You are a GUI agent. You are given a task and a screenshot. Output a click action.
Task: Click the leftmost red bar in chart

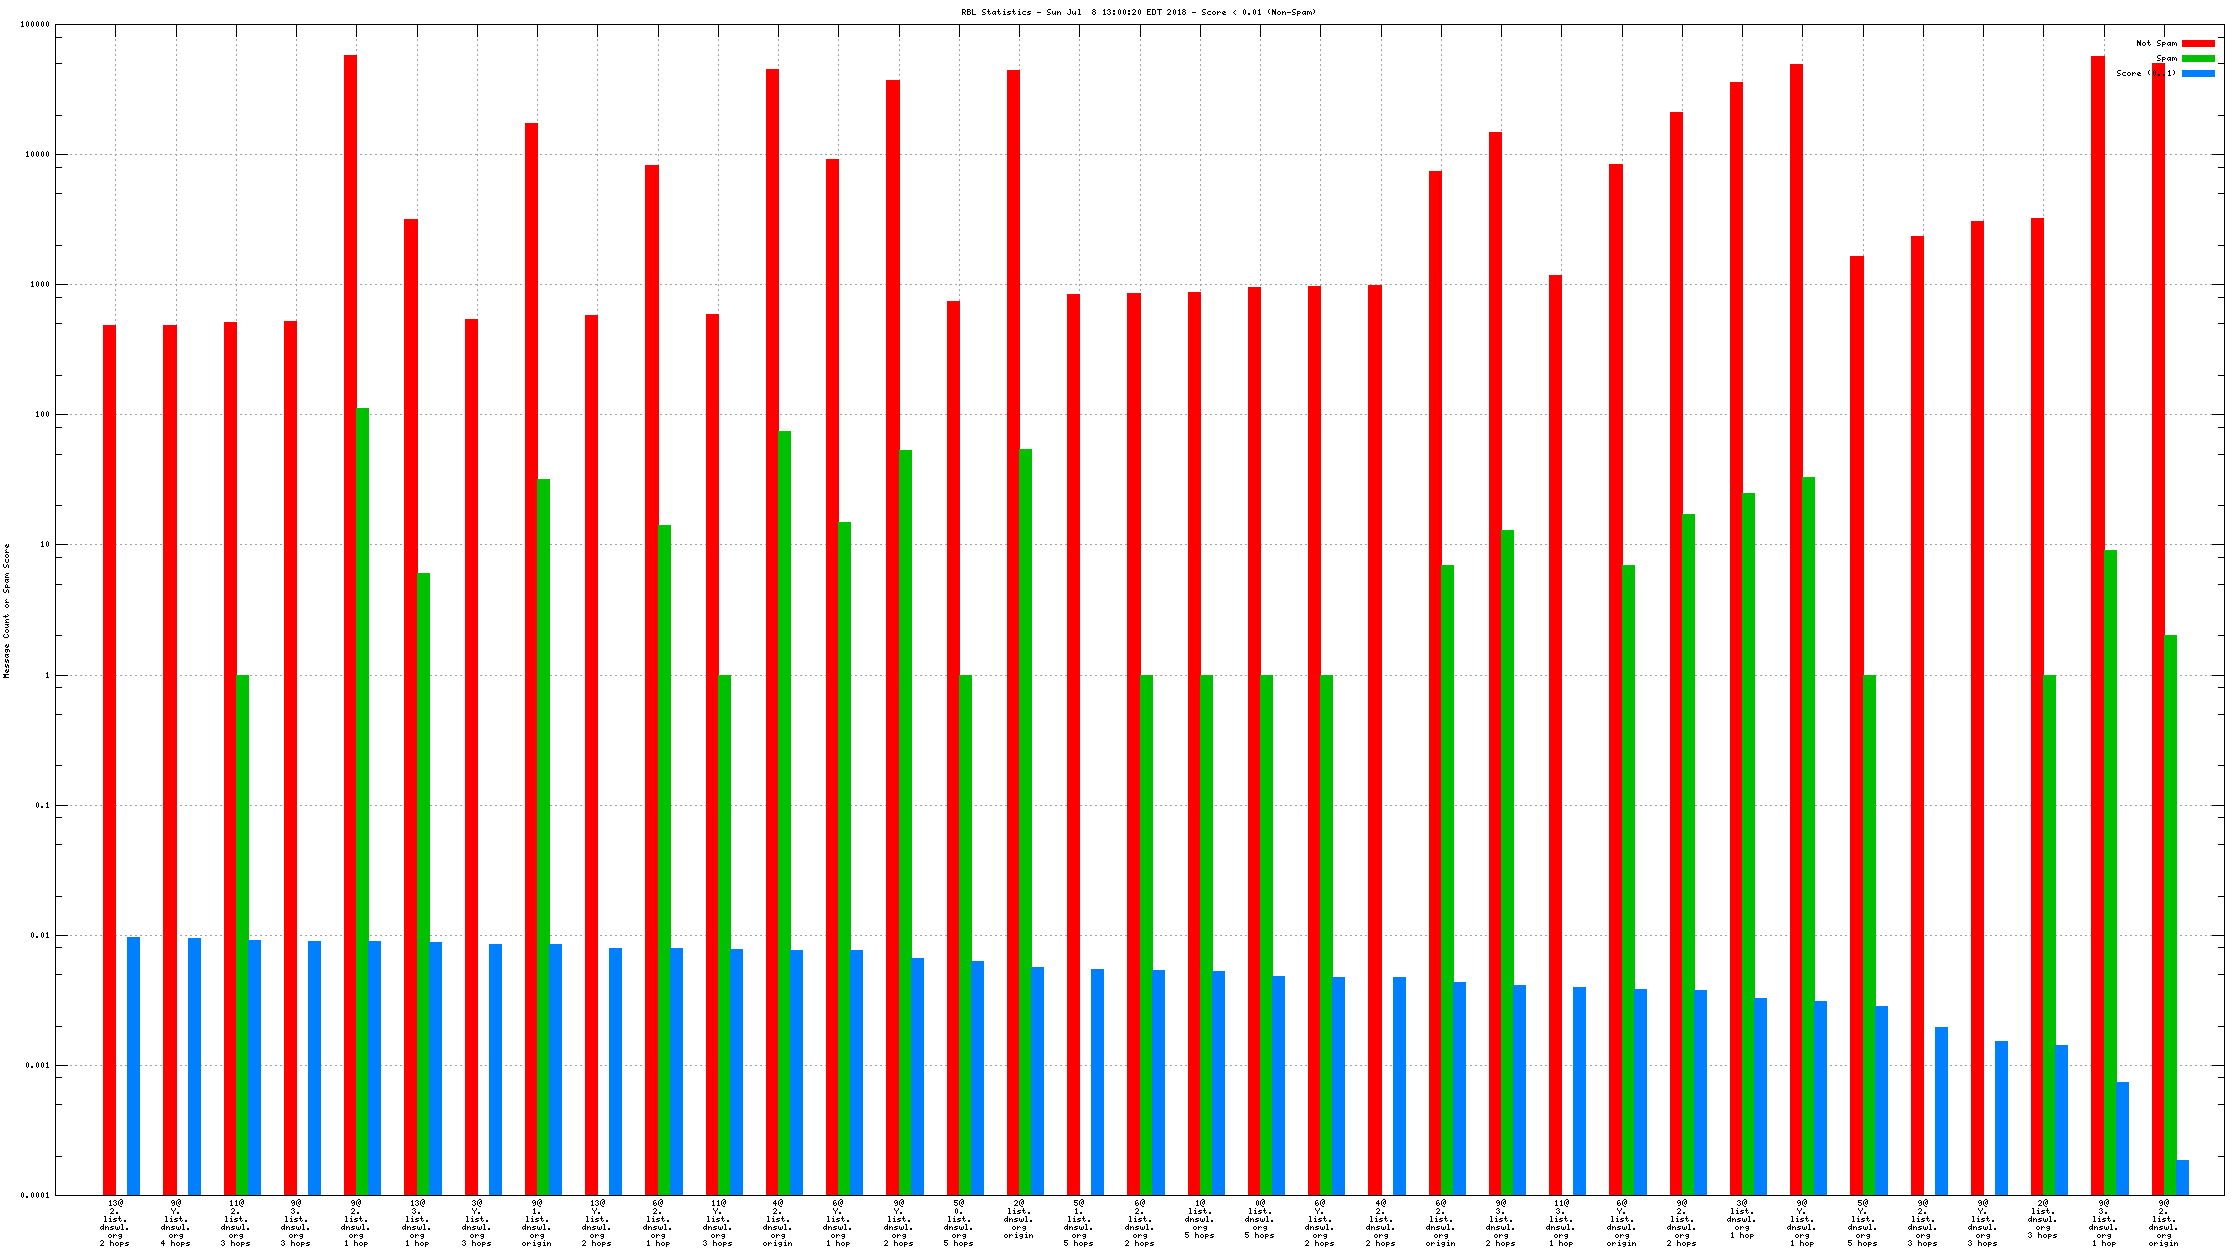(109, 760)
